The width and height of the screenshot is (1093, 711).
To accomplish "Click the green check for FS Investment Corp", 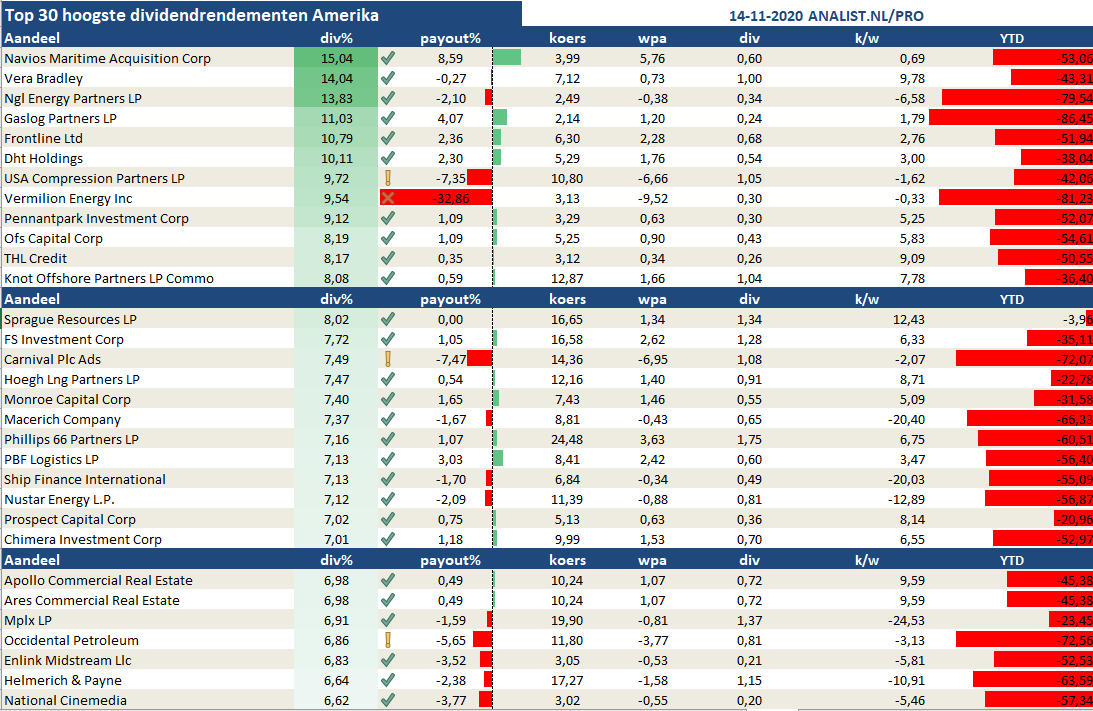I will tap(388, 339).
